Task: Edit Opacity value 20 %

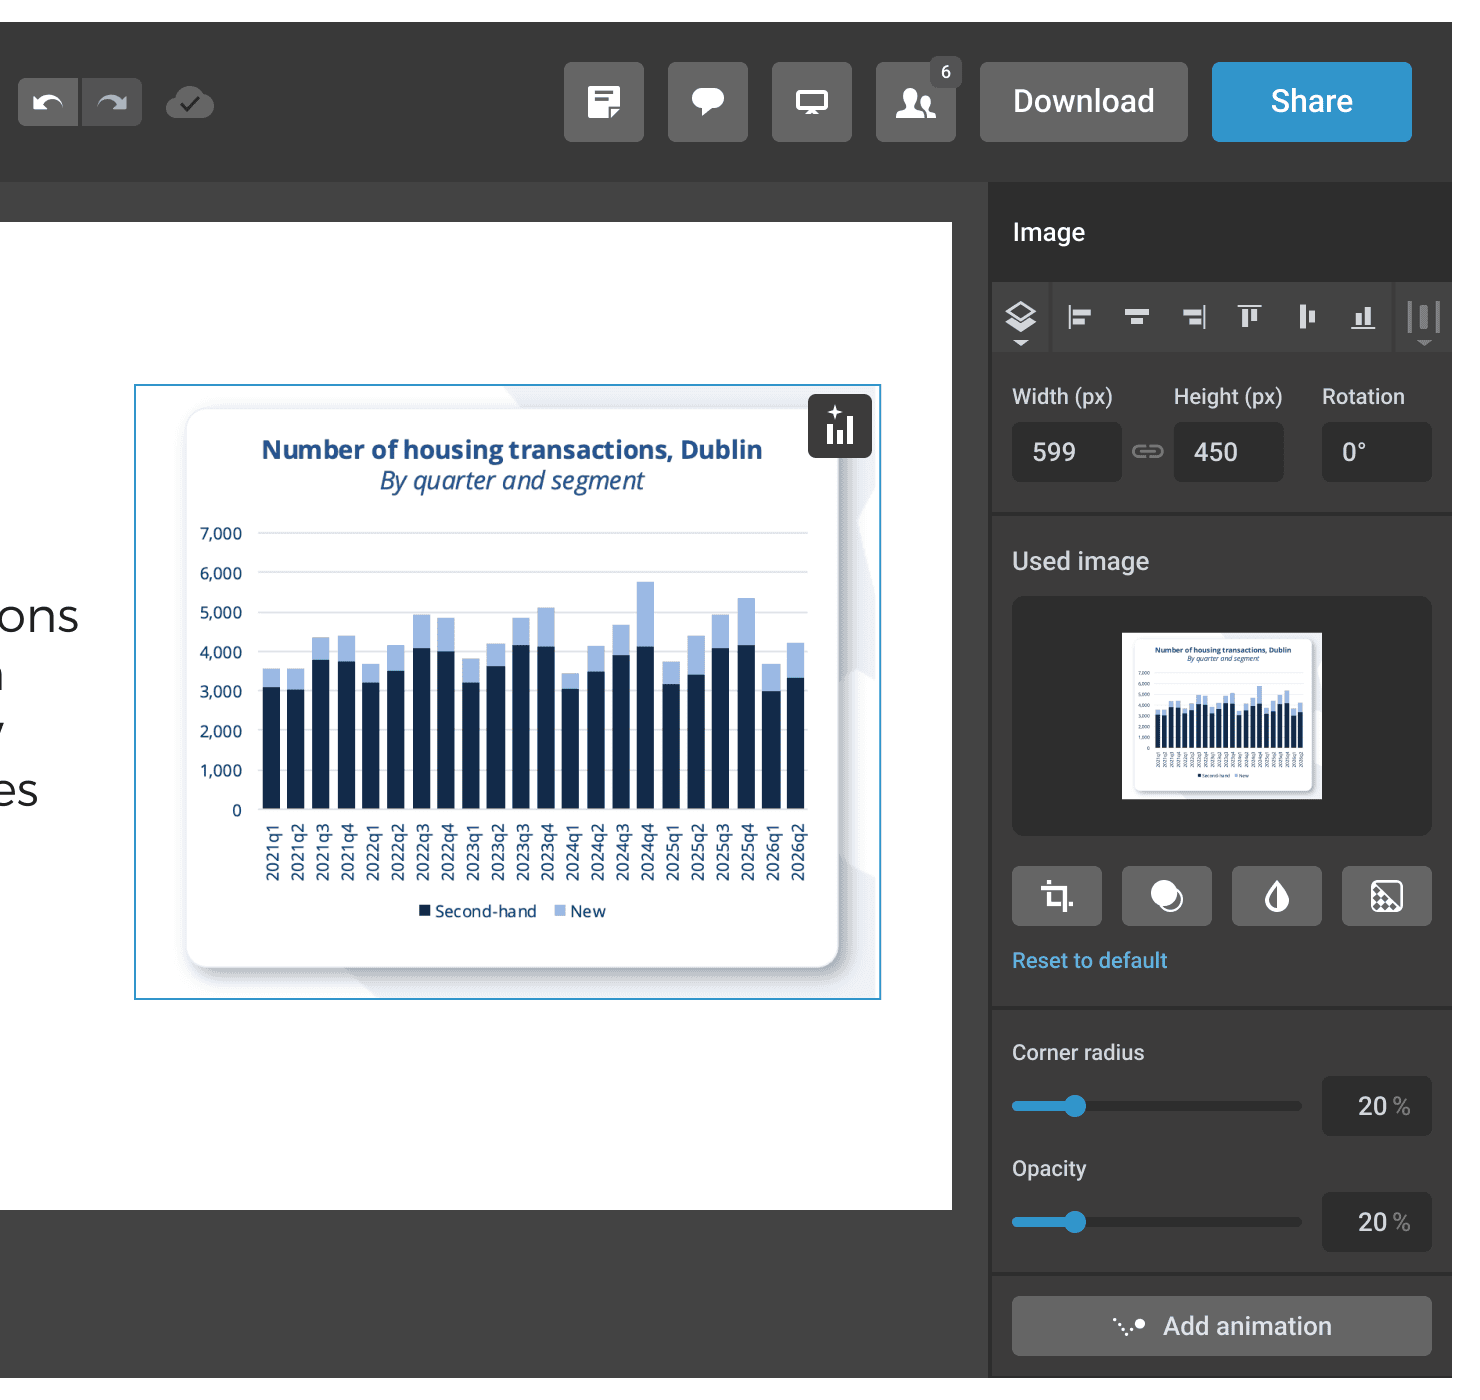Action: (x=1377, y=1222)
